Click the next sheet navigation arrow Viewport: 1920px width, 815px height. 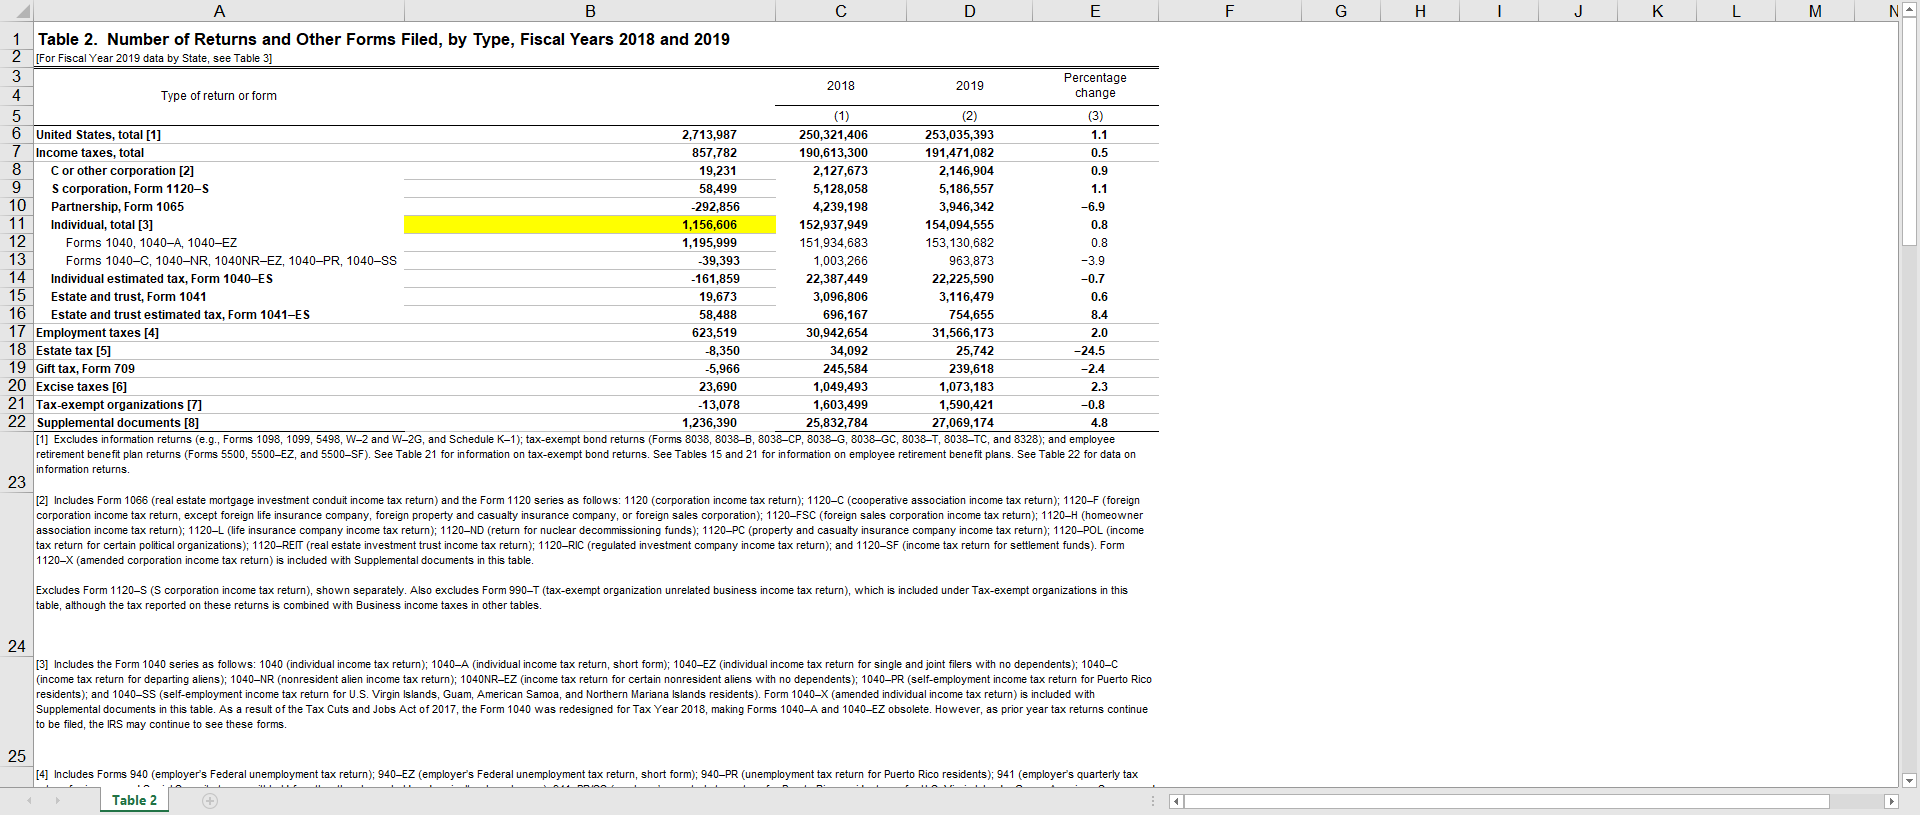(x=57, y=801)
